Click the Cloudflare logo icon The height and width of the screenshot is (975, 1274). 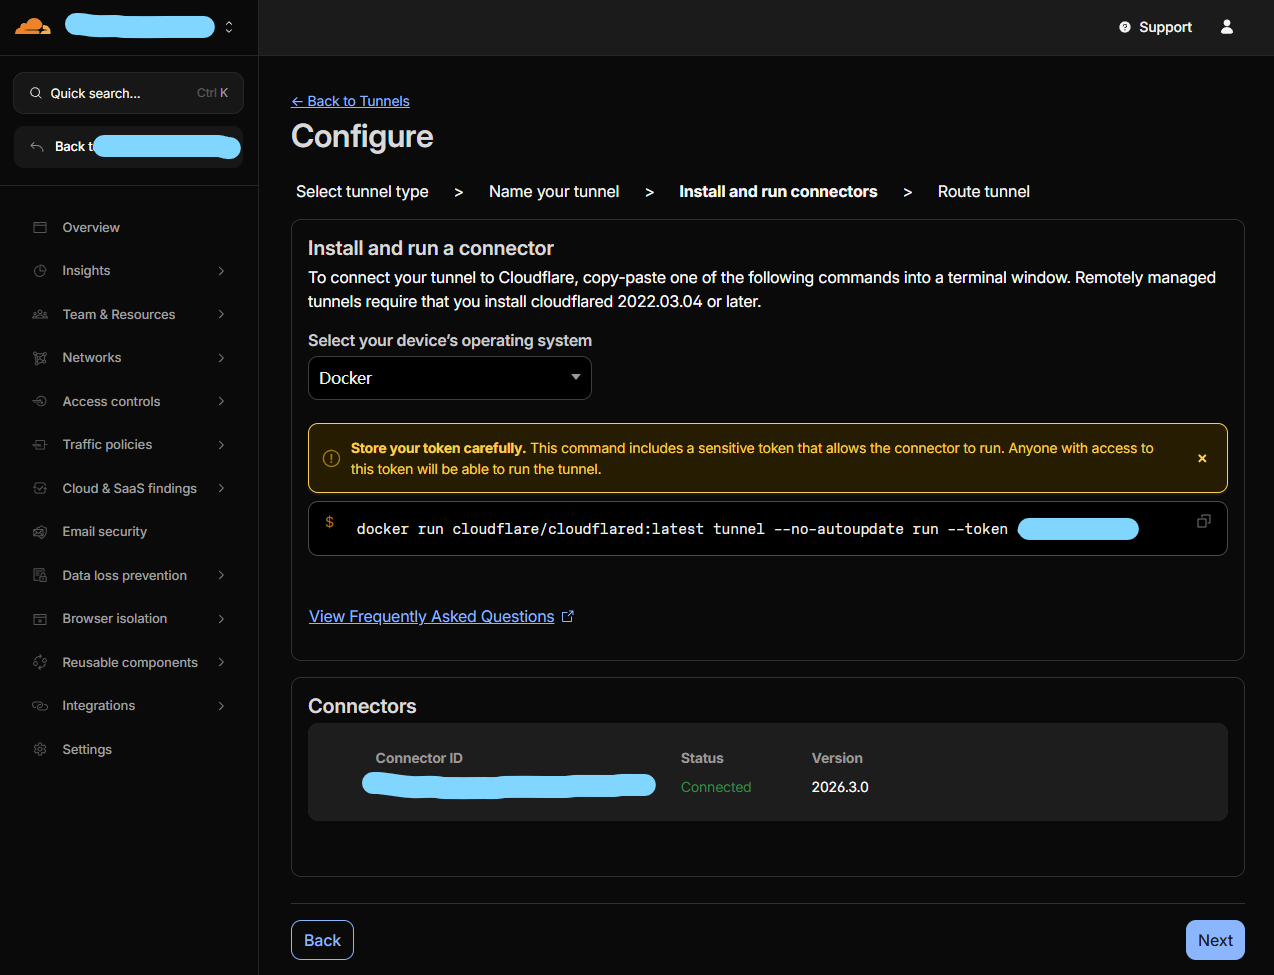[x=32, y=27]
